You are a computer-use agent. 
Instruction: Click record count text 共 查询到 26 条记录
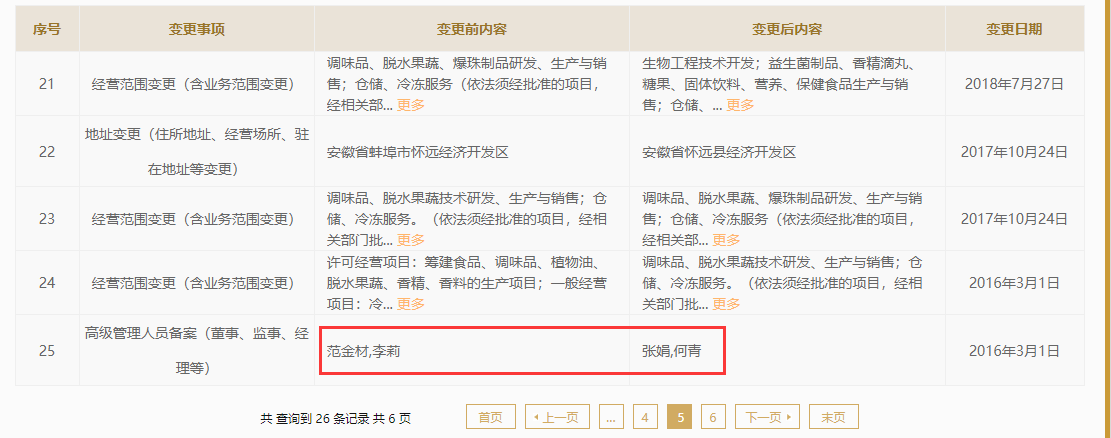click(x=315, y=419)
